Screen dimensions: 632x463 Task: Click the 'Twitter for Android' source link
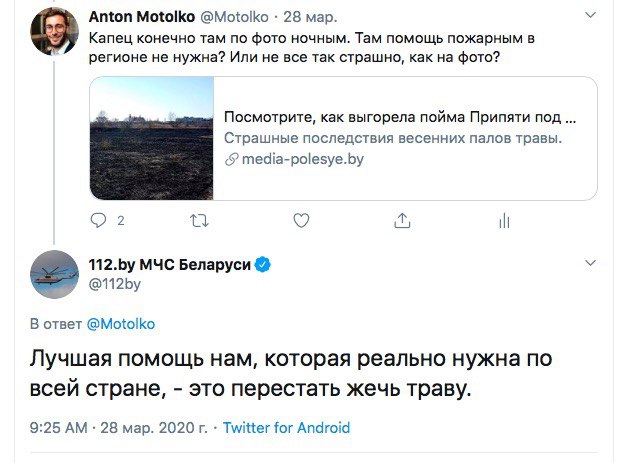click(x=286, y=428)
